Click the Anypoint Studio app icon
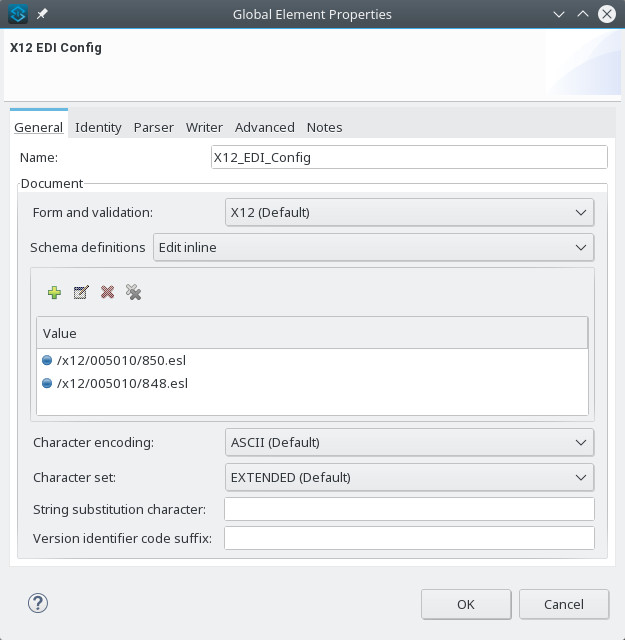Screen dimensions: 625x640 tap(18, 14)
